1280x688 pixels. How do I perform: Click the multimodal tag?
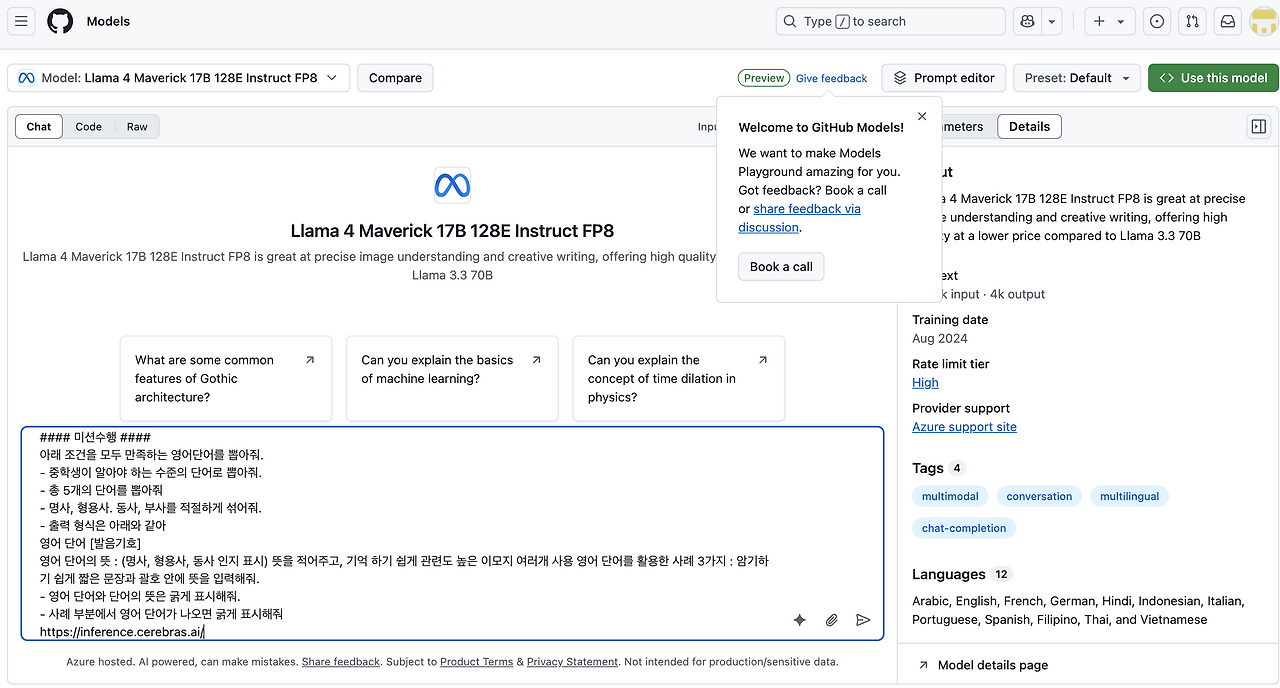[x=950, y=496]
